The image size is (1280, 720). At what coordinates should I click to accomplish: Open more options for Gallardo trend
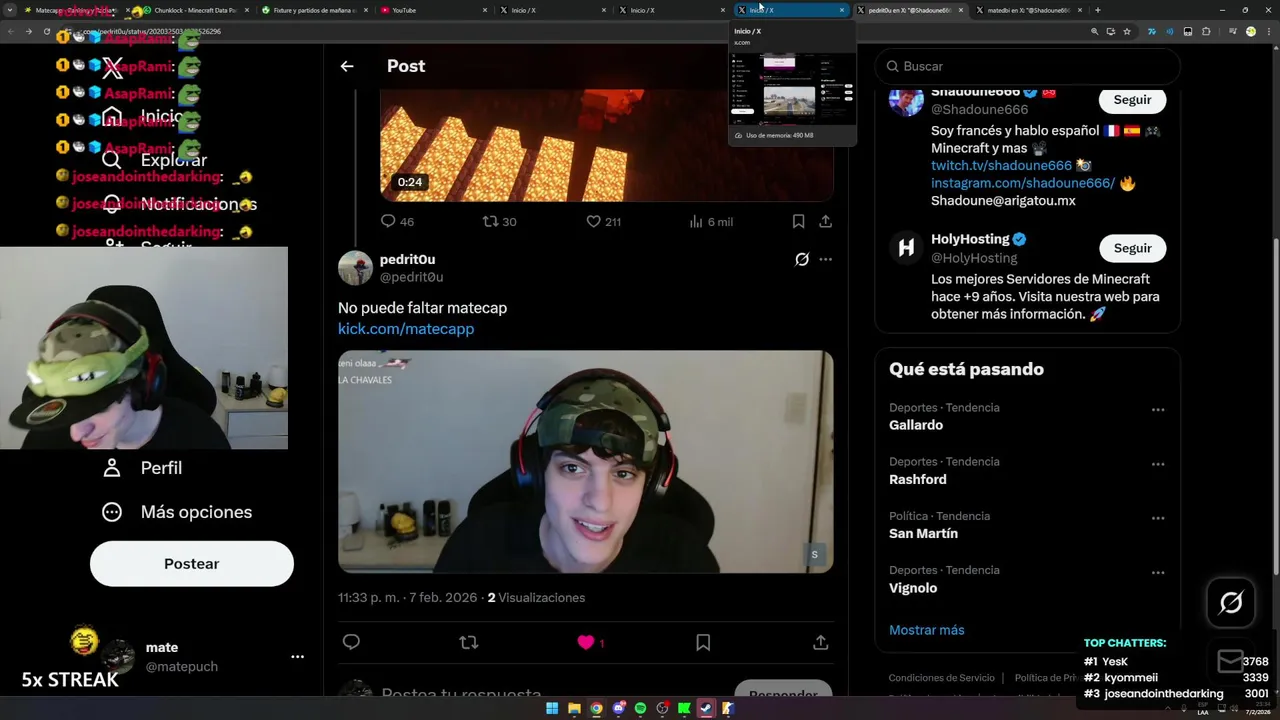click(x=1158, y=410)
